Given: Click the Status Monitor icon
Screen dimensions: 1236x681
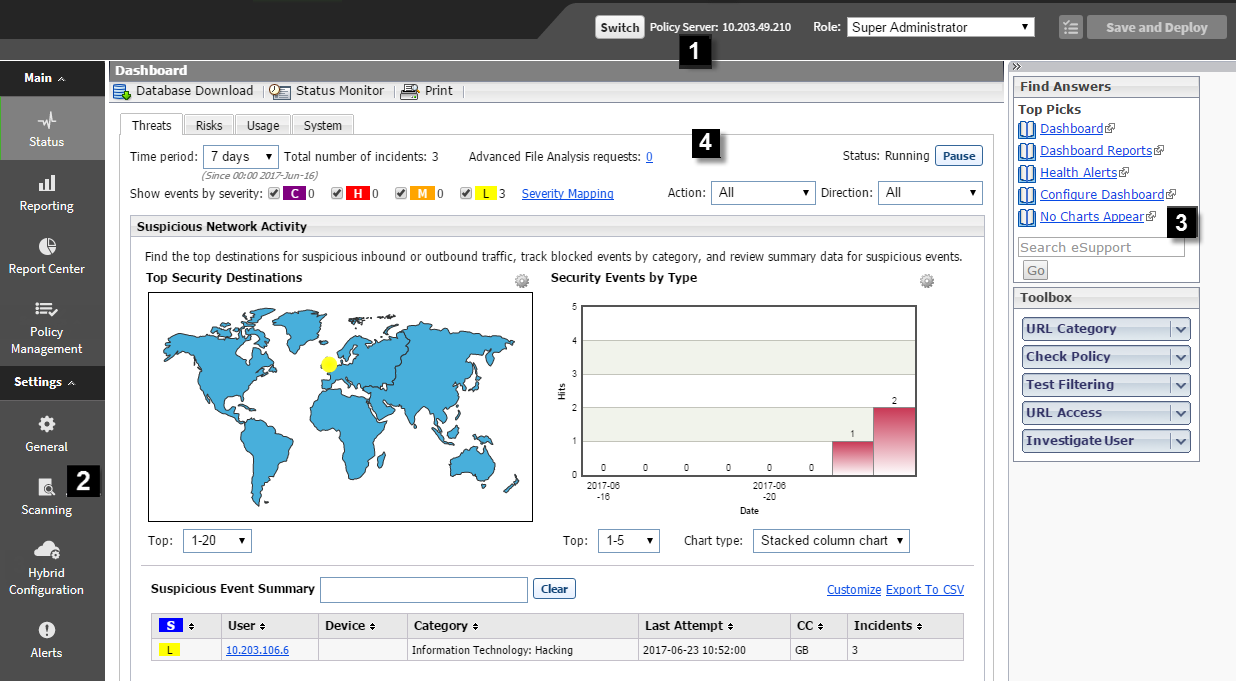Looking at the screenshot, I should click(280, 91).
